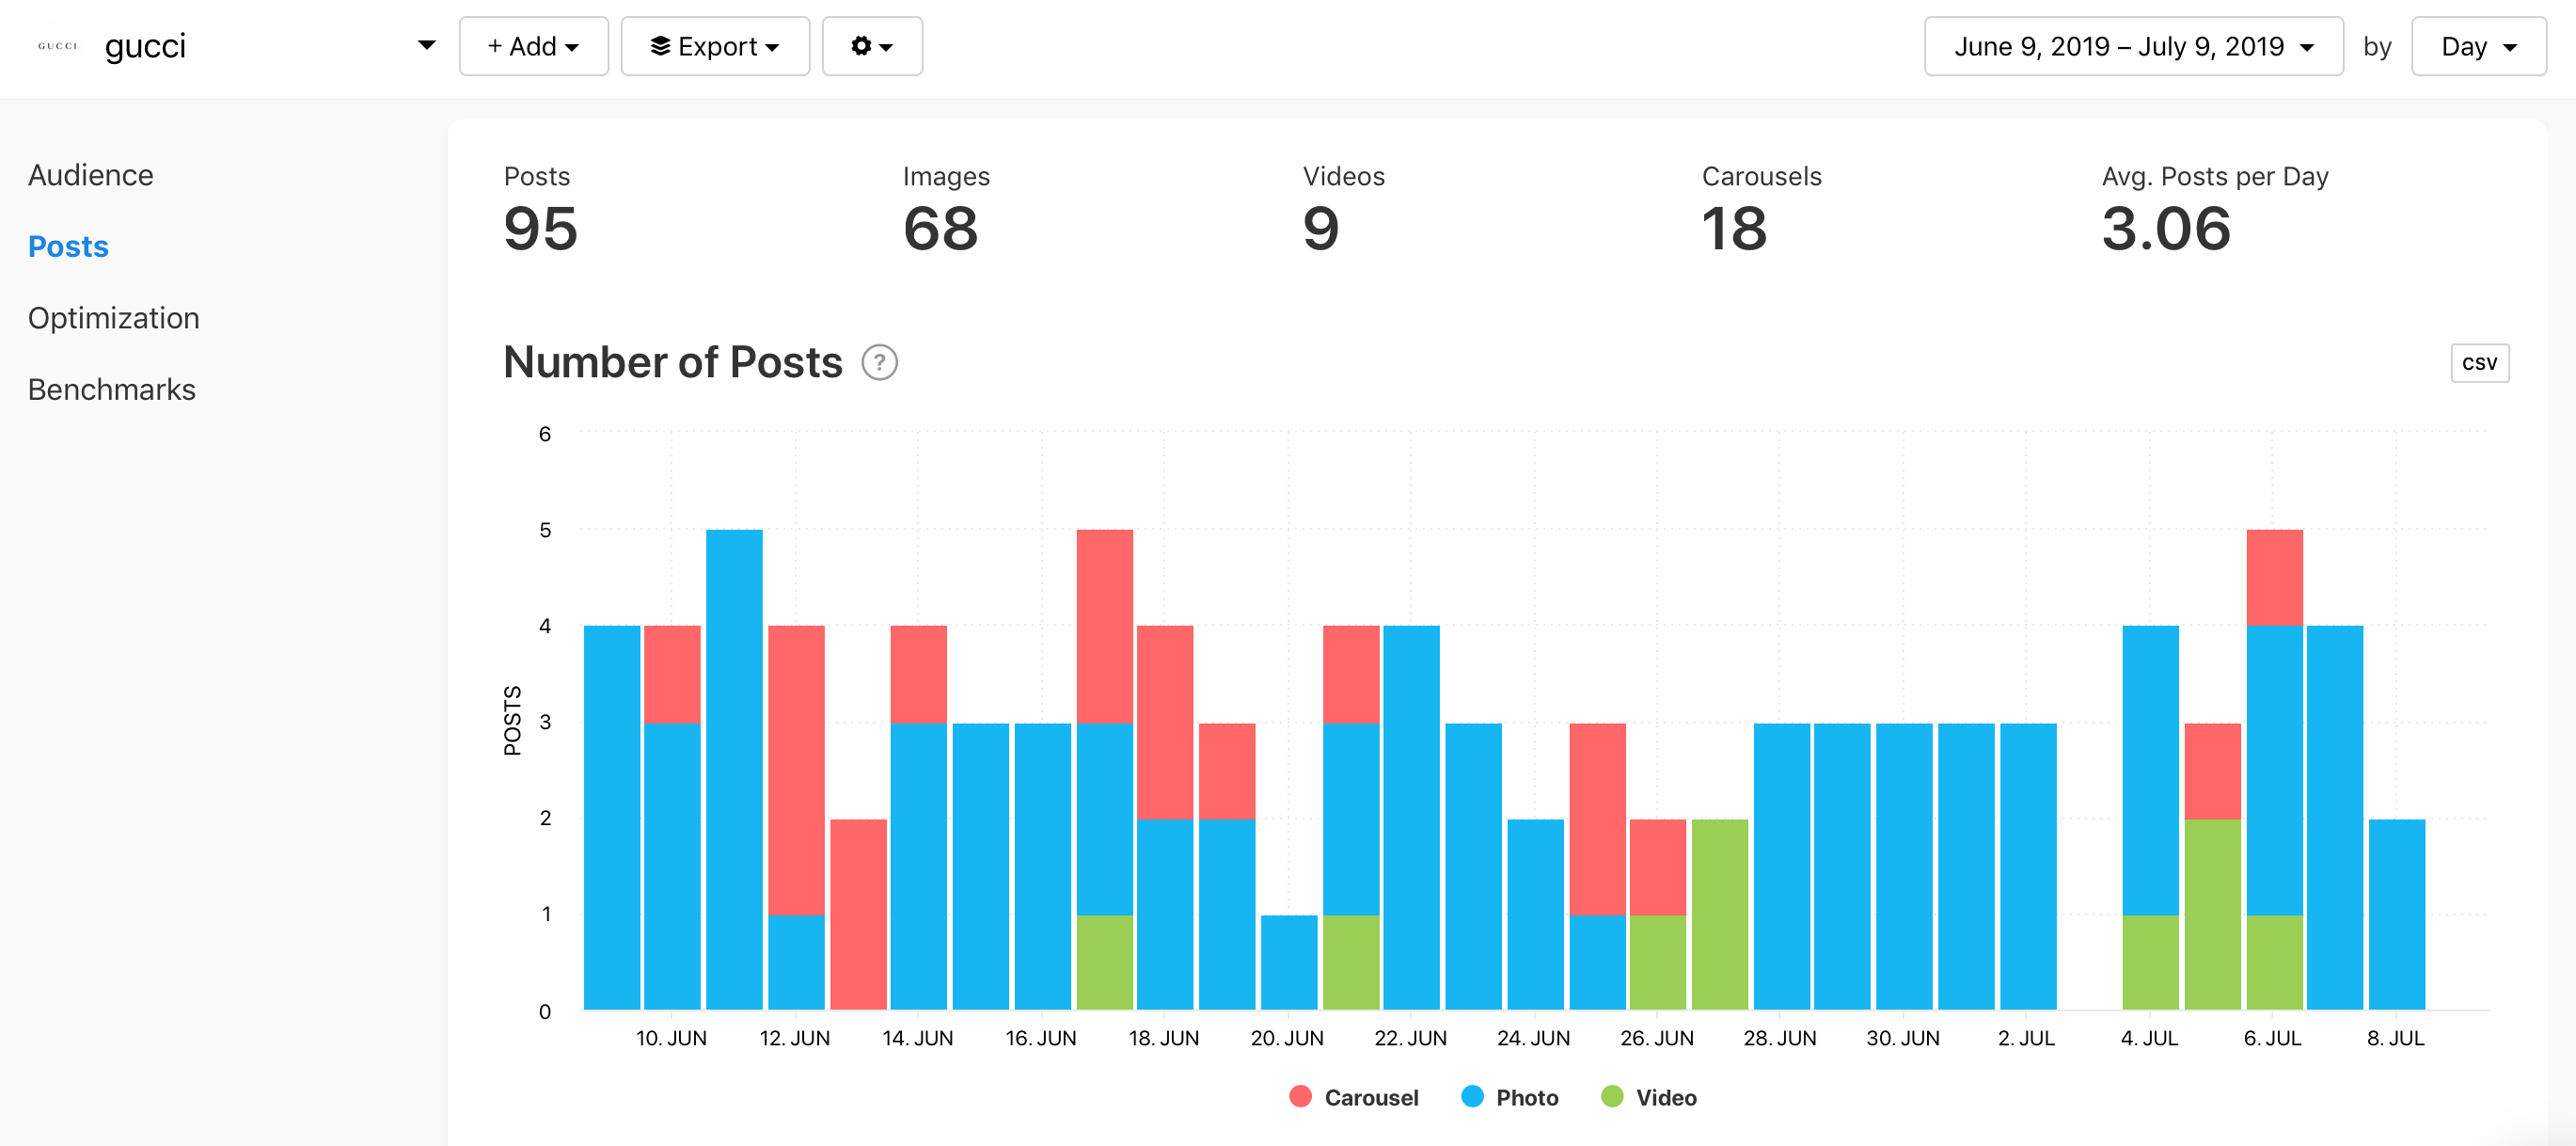
Task: Click the 6. JUL axis label
Action: (x=2272, y=1038)
